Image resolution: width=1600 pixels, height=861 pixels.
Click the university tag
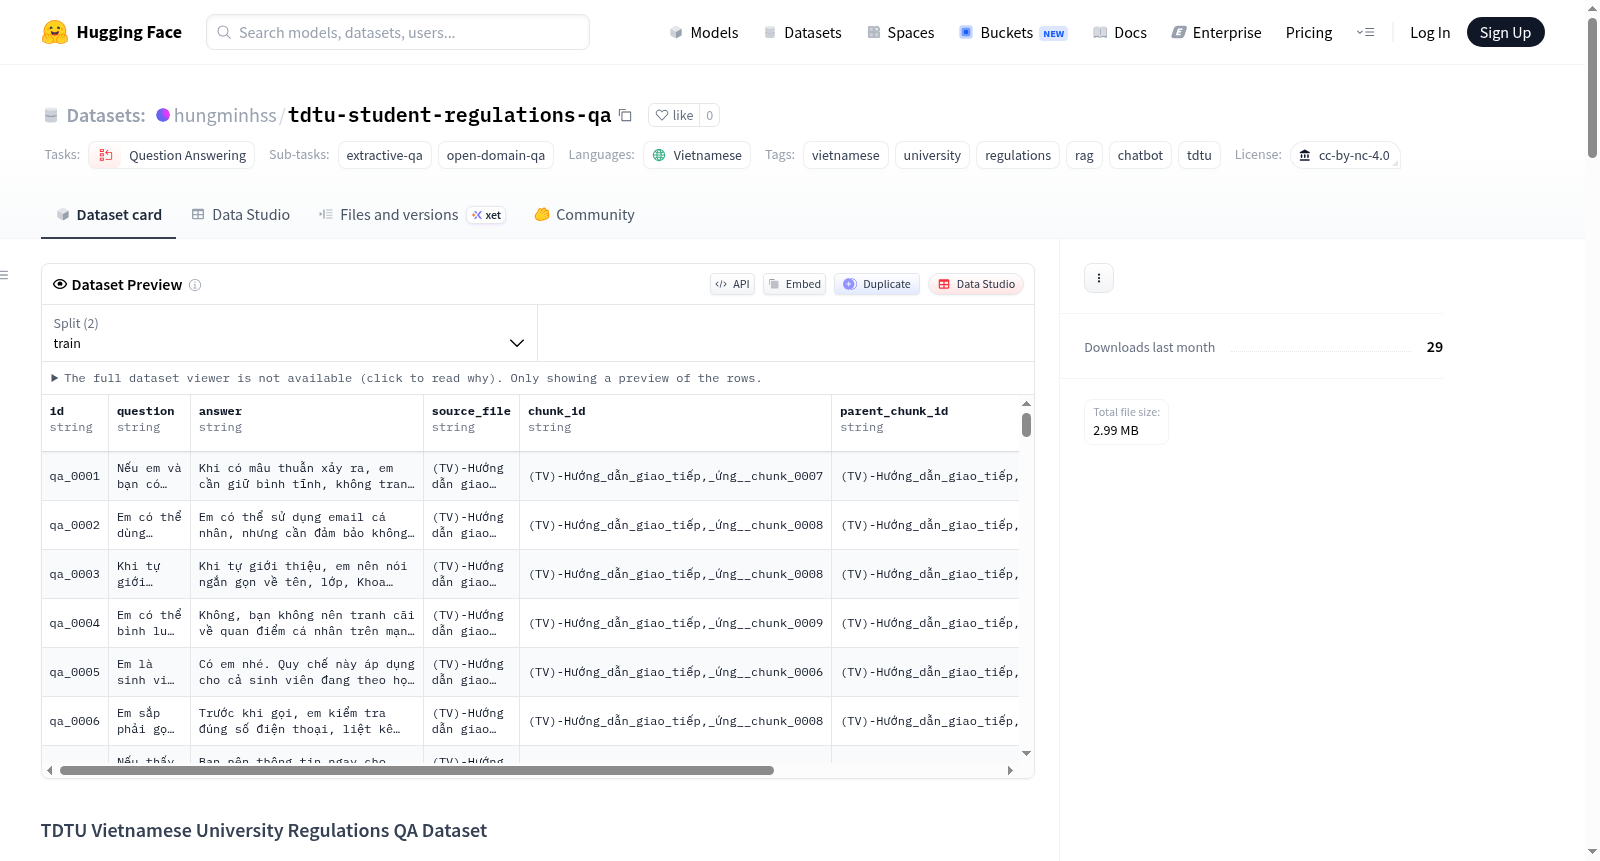pyautogui.click(x=932, y=155)
